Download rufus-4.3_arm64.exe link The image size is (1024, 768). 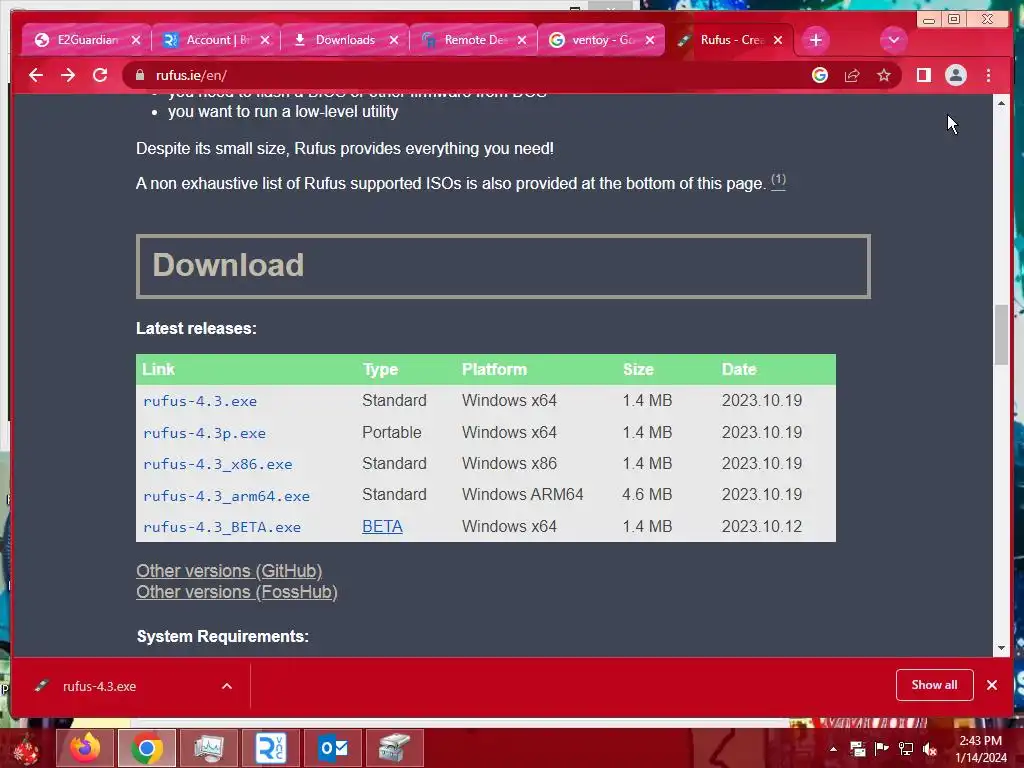(x=226, y=496)
